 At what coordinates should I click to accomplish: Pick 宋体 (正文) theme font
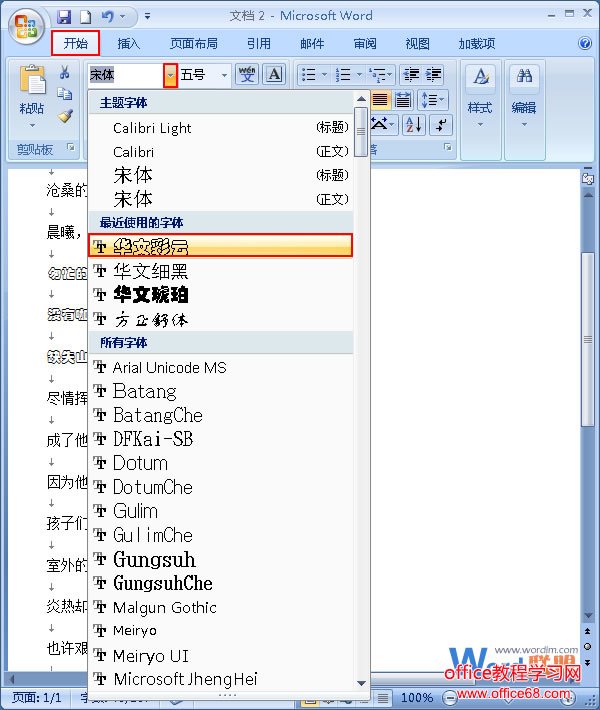[x=221, y=199]
